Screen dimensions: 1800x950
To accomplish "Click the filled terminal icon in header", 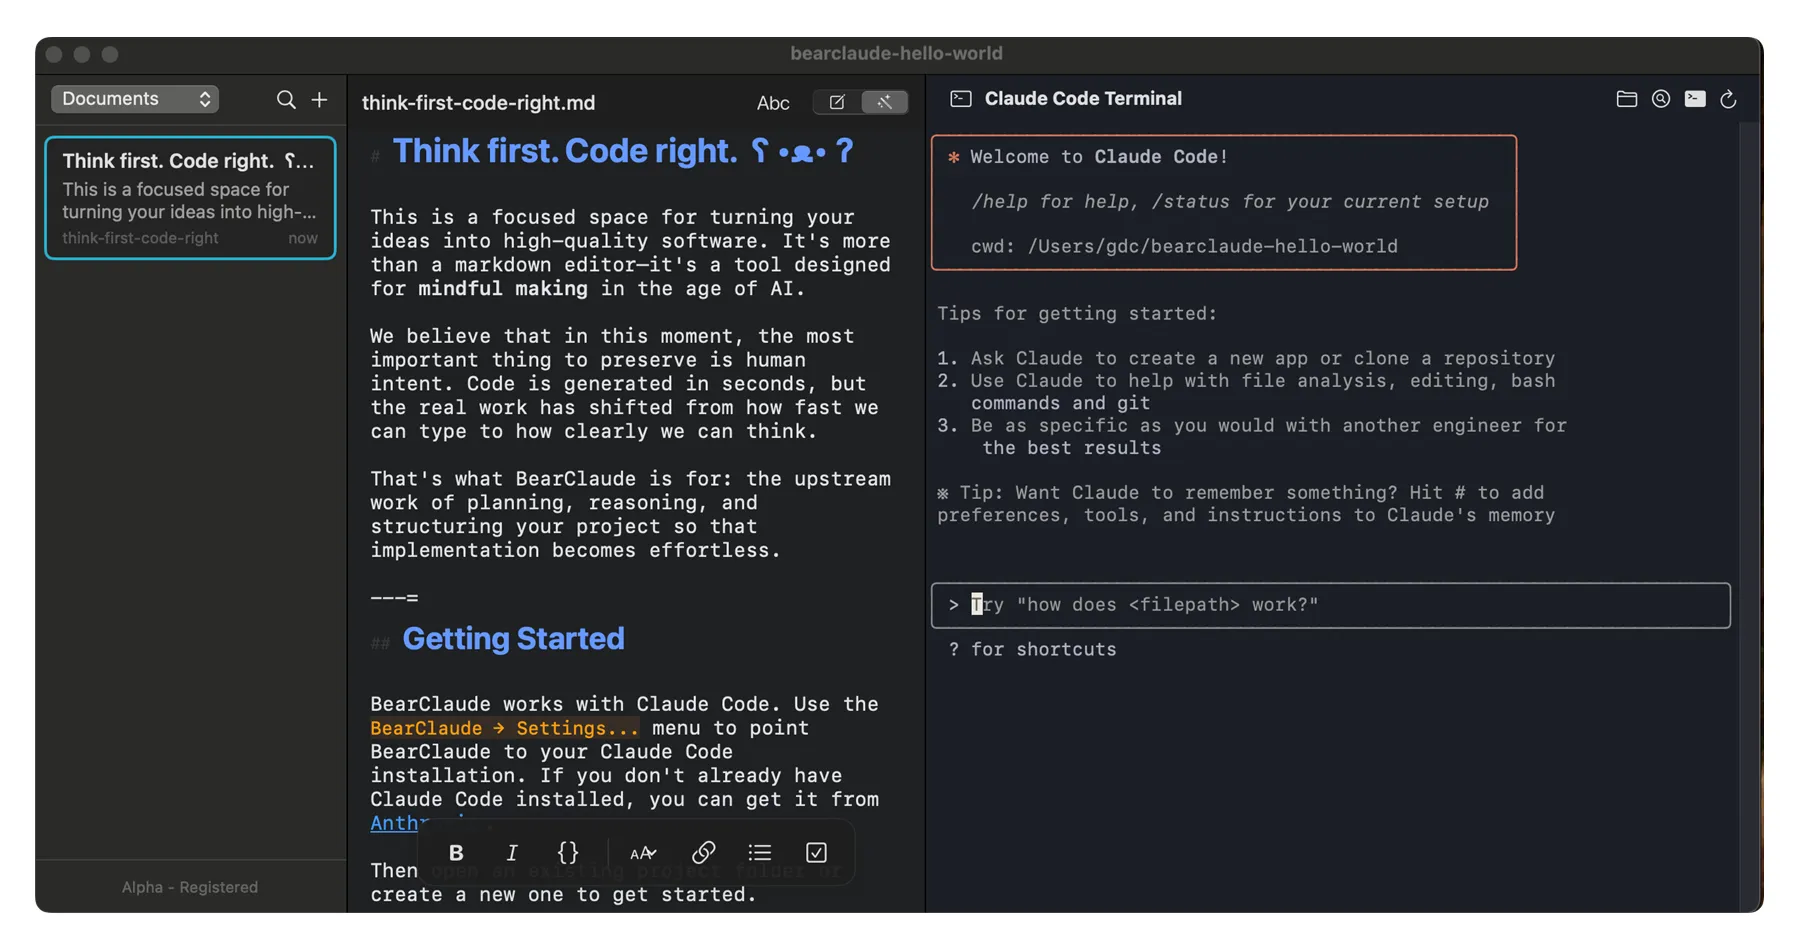I will point(1694,99).
